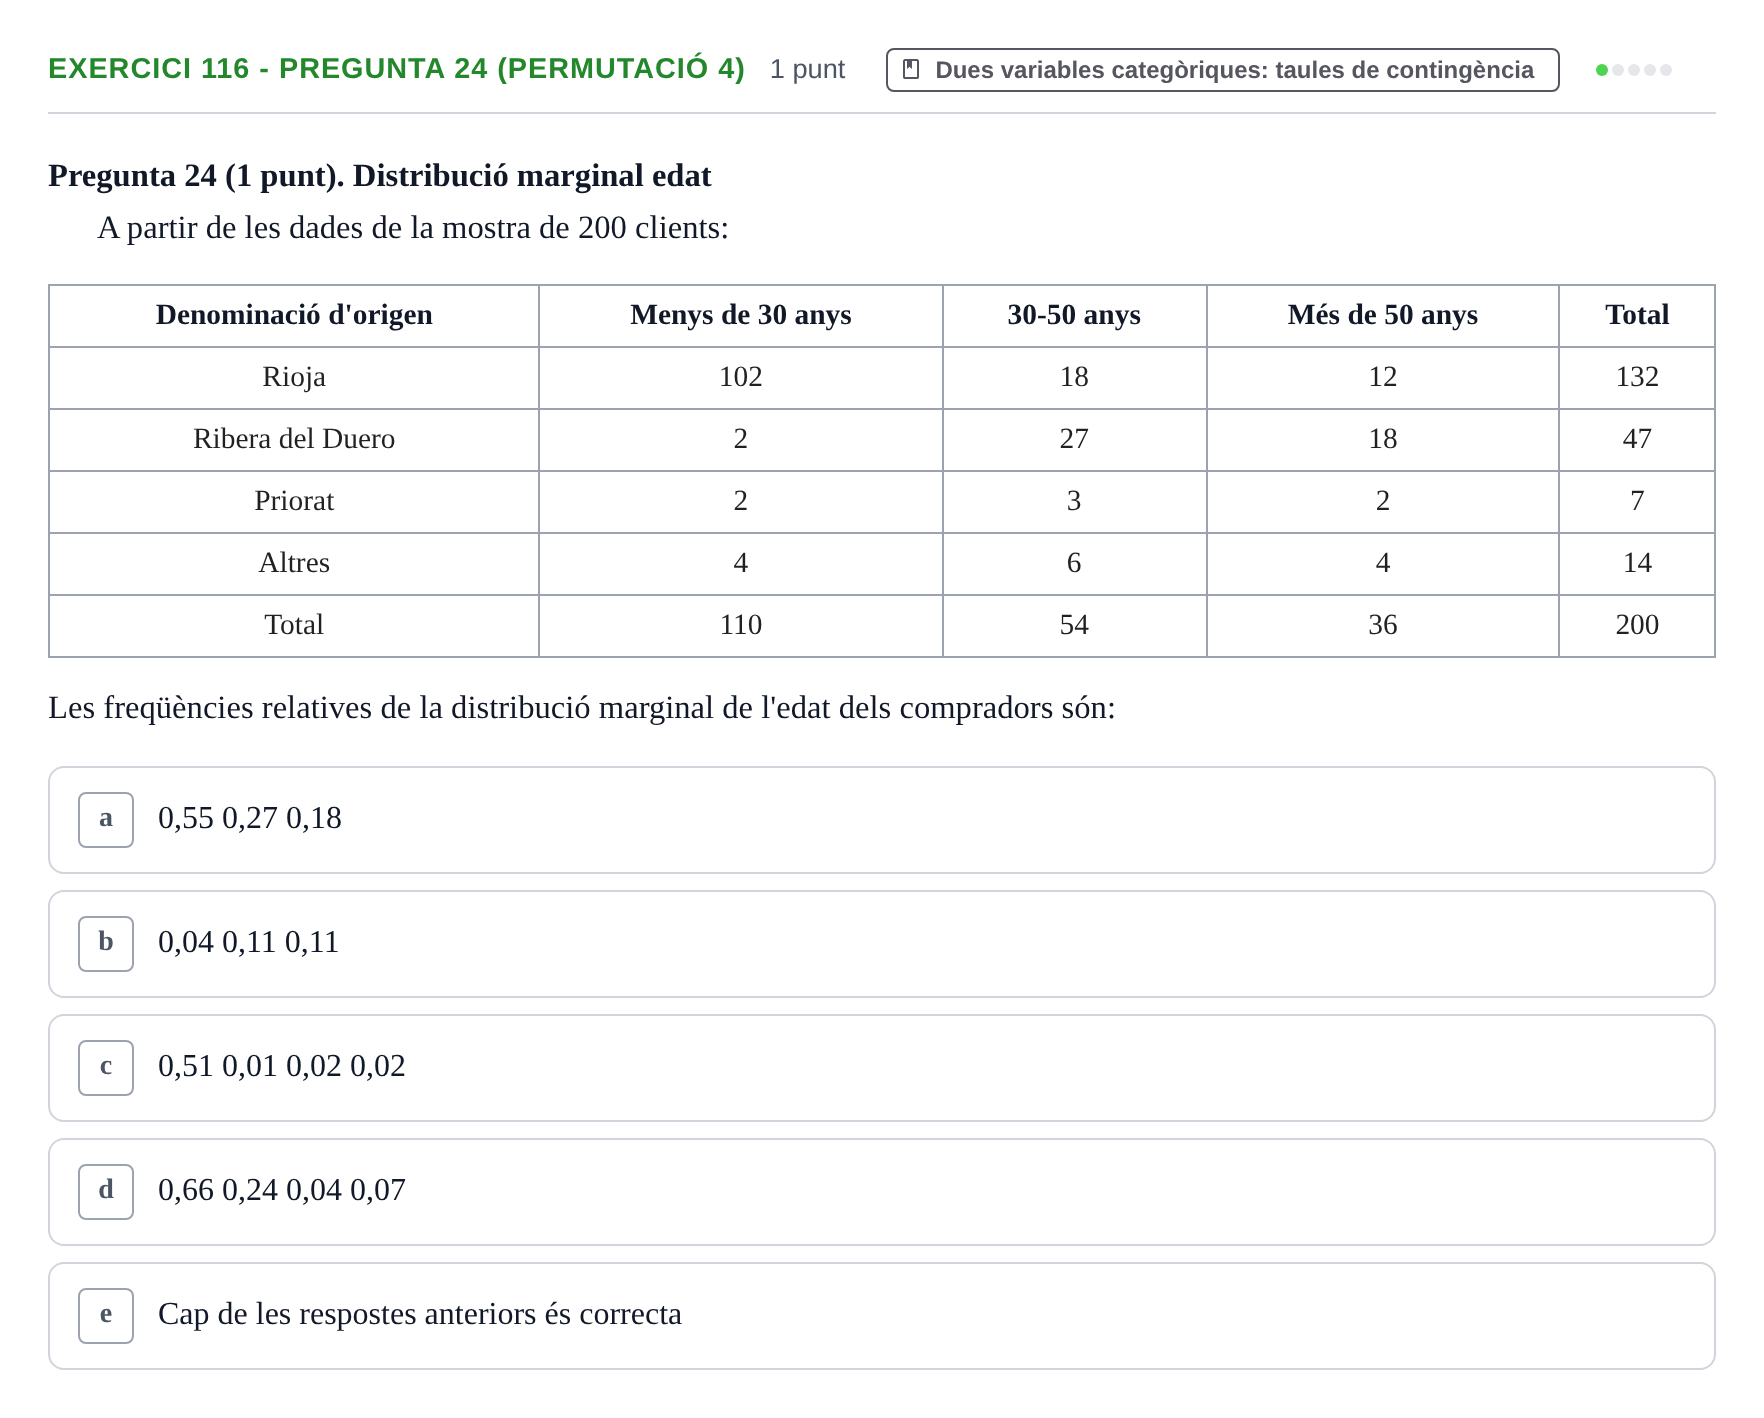The image size is (1764, 1418).
Task: Click the 'Pregunta 24 (1 punt)' question title
Action: [380, 176]
